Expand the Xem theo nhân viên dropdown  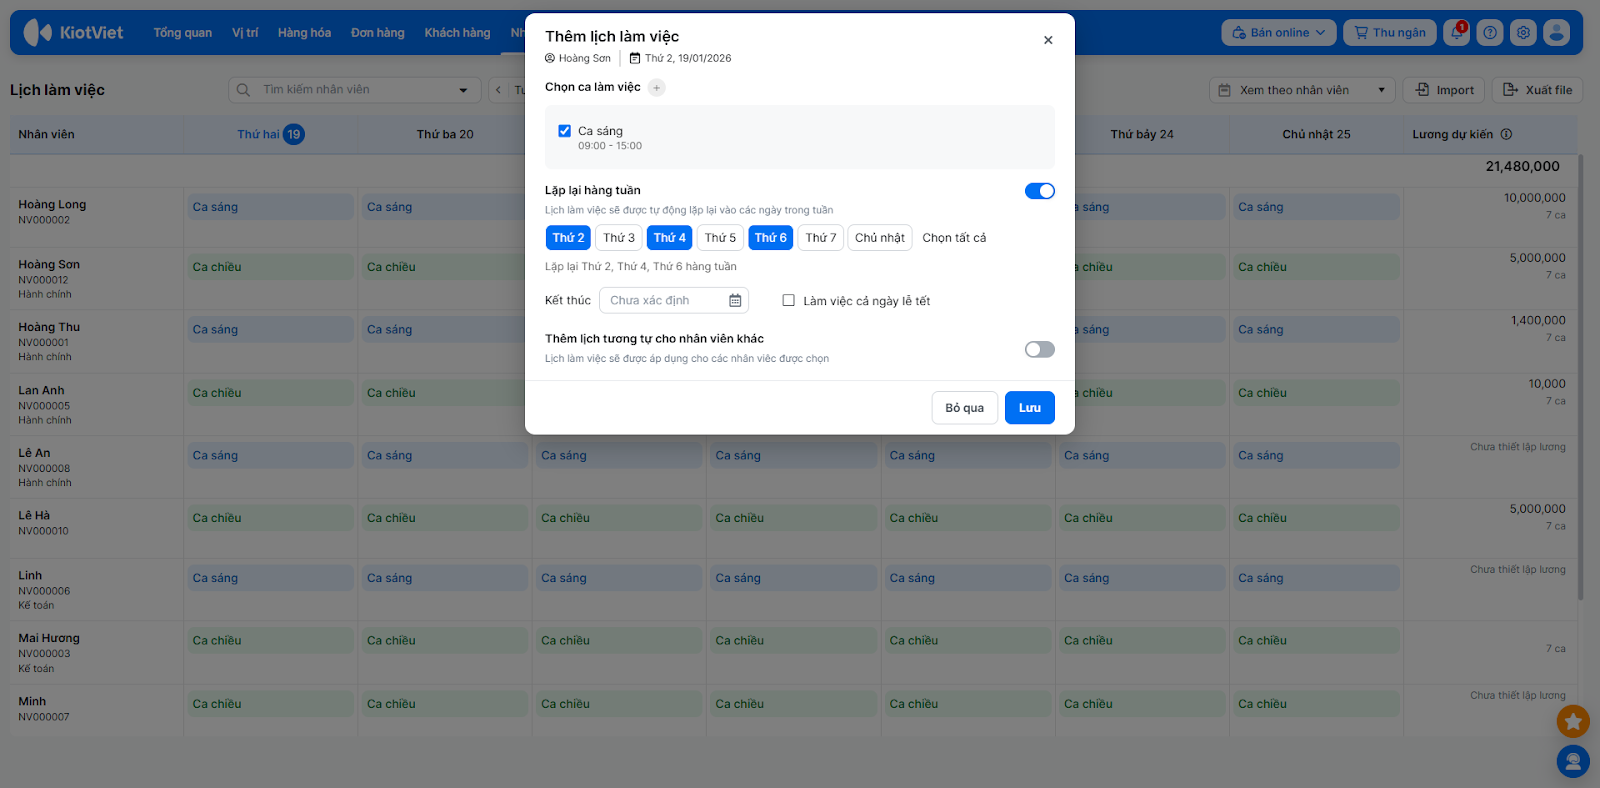[x=1302, y=90]
